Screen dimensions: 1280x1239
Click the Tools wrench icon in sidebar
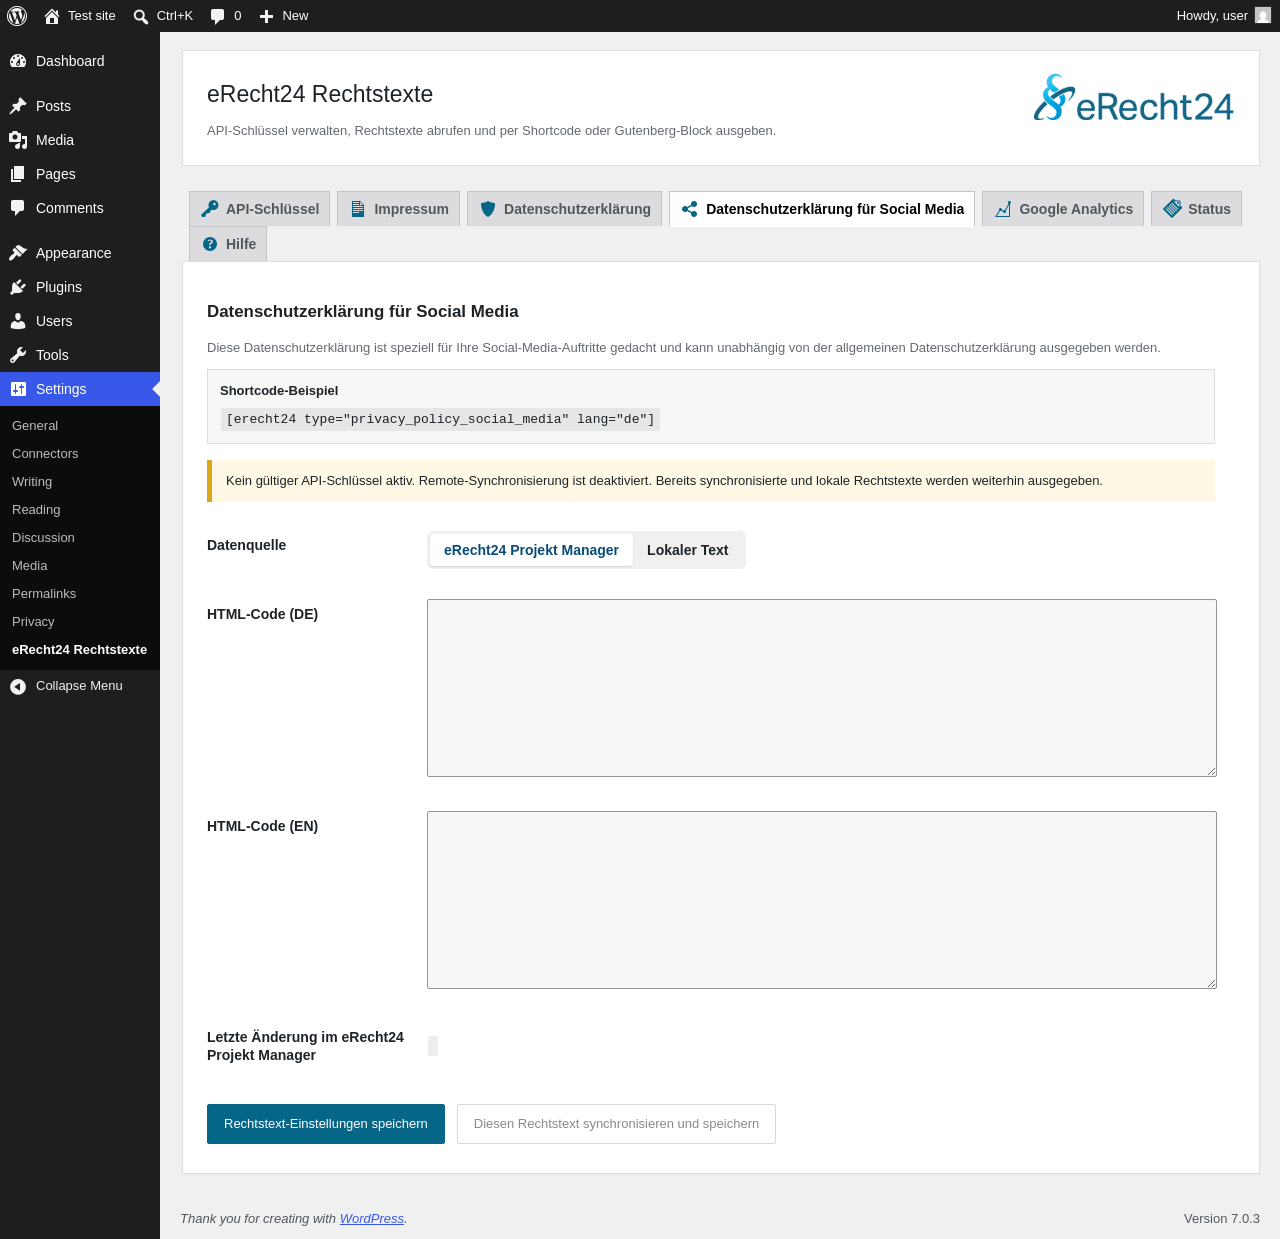[18, 355]
